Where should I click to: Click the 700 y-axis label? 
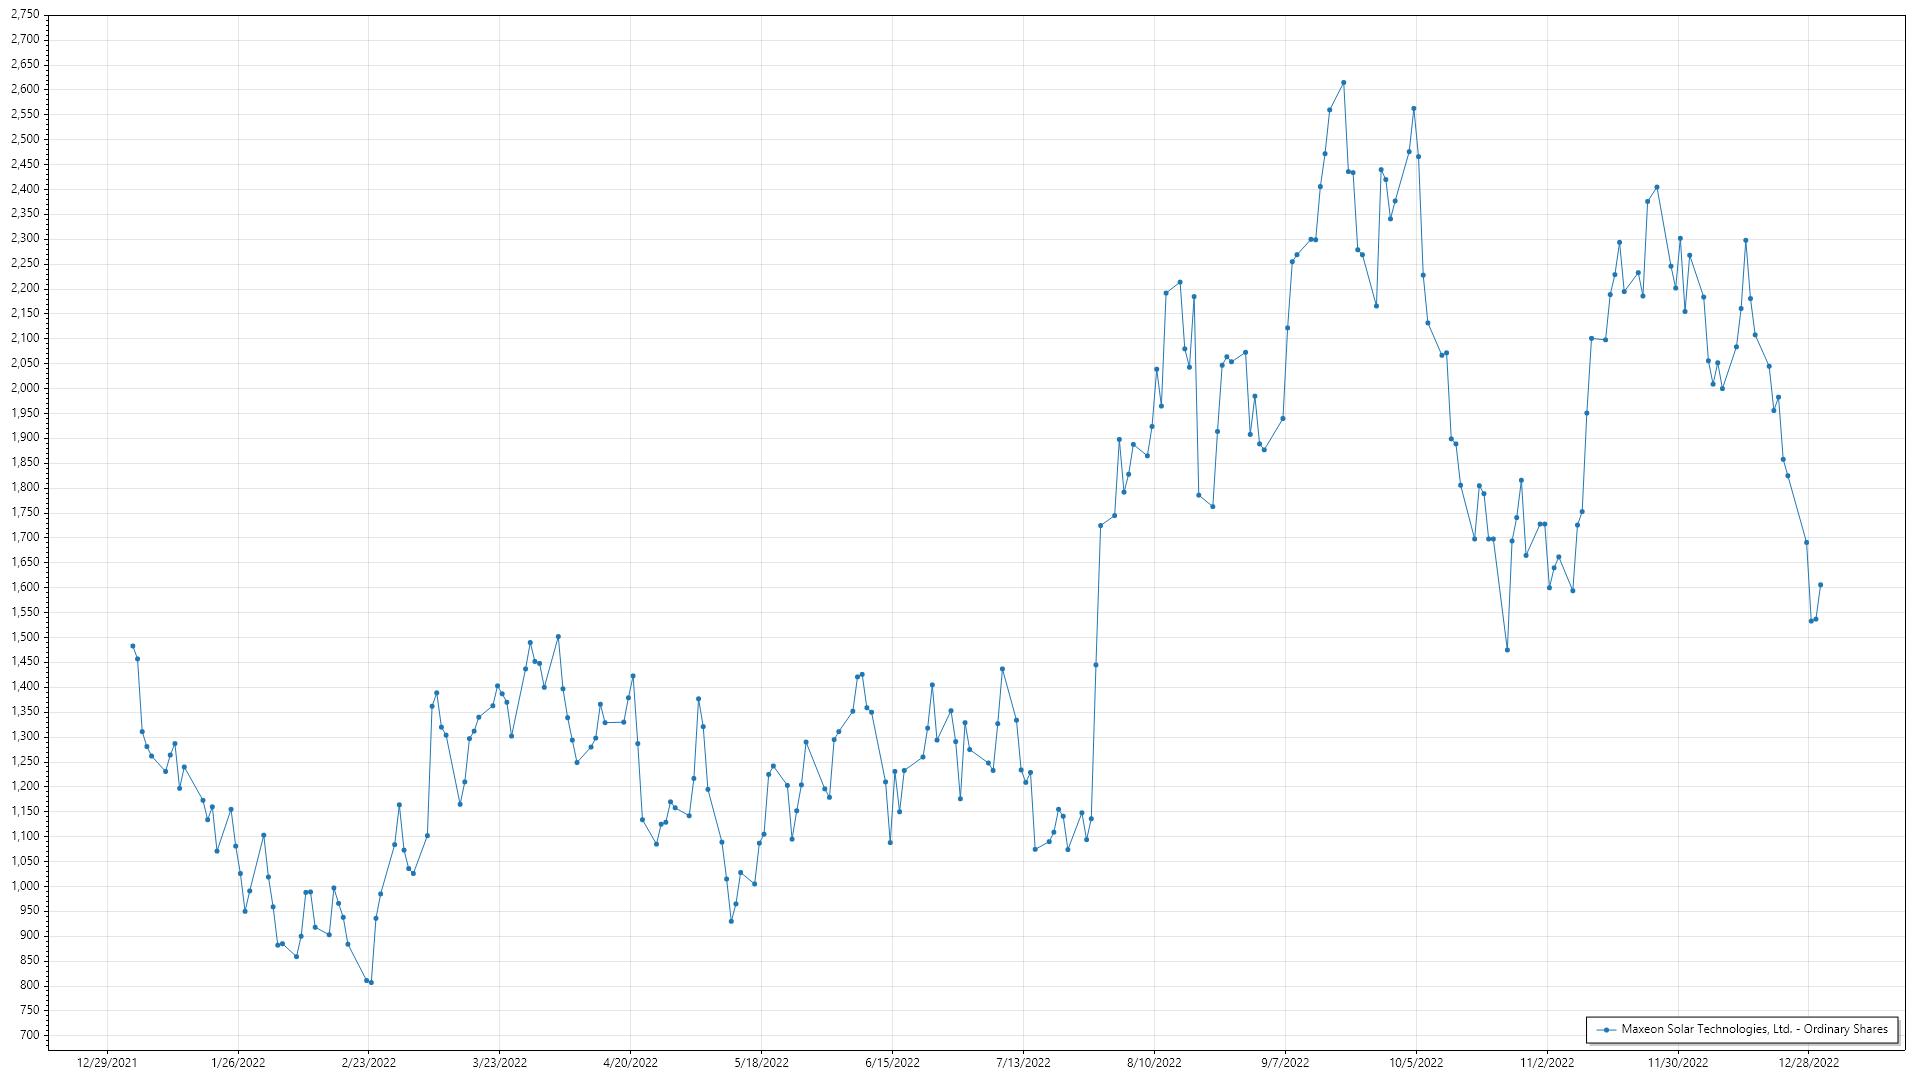(29, 1035)
